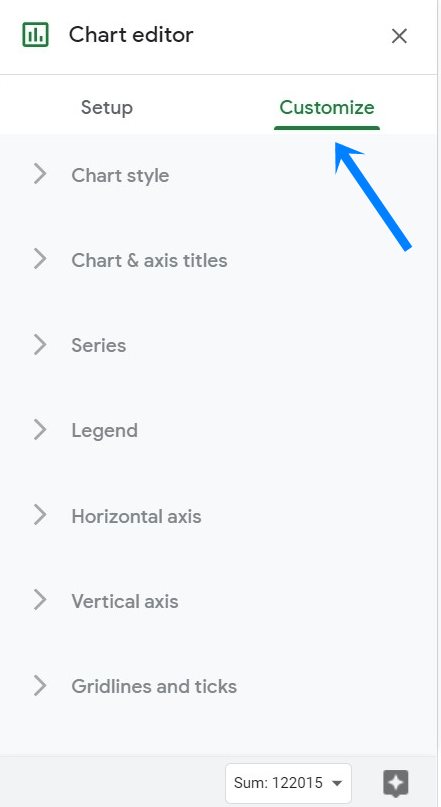Viewport: 441px width, 807px height.
Task: Open the Legend section label
Action: 104,431
